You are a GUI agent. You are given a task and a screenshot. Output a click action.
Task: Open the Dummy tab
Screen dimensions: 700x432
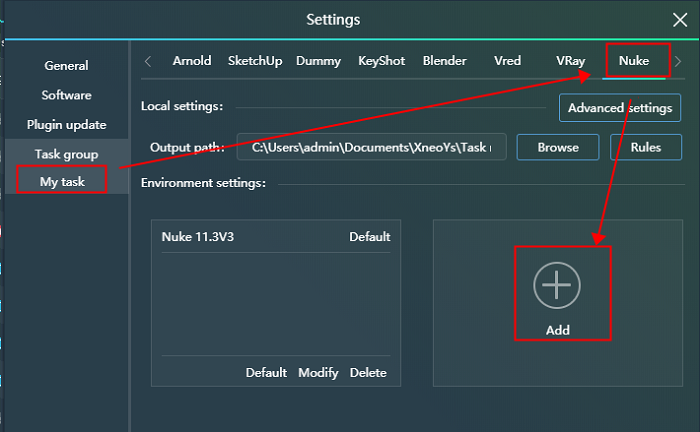[317, 61]
